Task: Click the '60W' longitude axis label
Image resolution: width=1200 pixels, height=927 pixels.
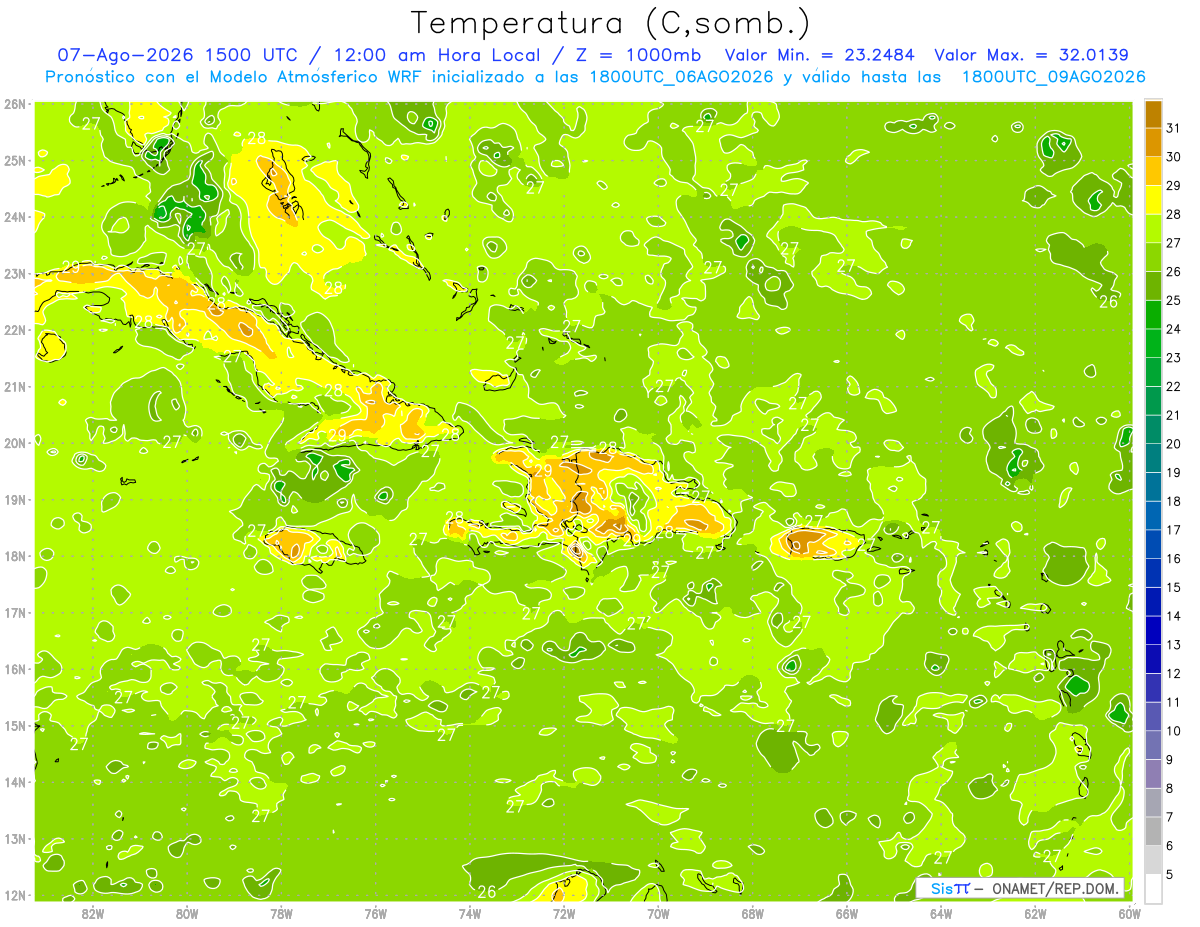Action: point(1129,913)
